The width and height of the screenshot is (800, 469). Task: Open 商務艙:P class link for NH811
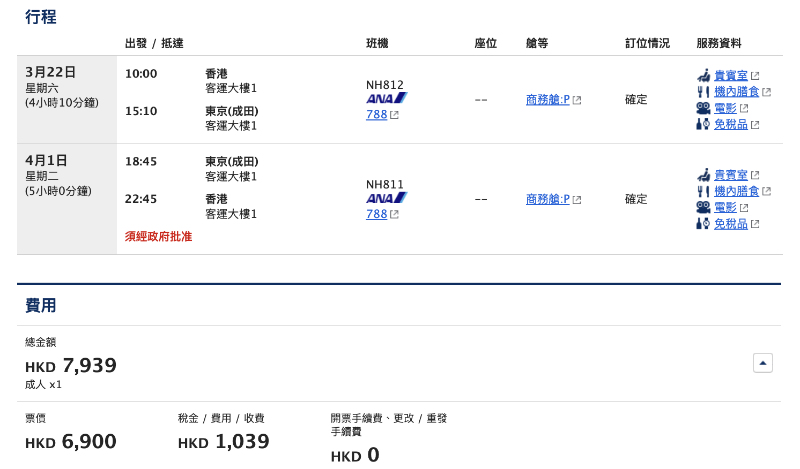547,199
